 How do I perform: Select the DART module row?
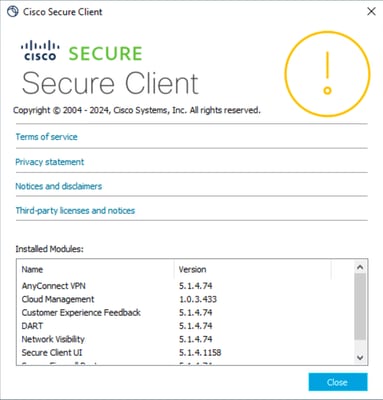tap(185, 326)
